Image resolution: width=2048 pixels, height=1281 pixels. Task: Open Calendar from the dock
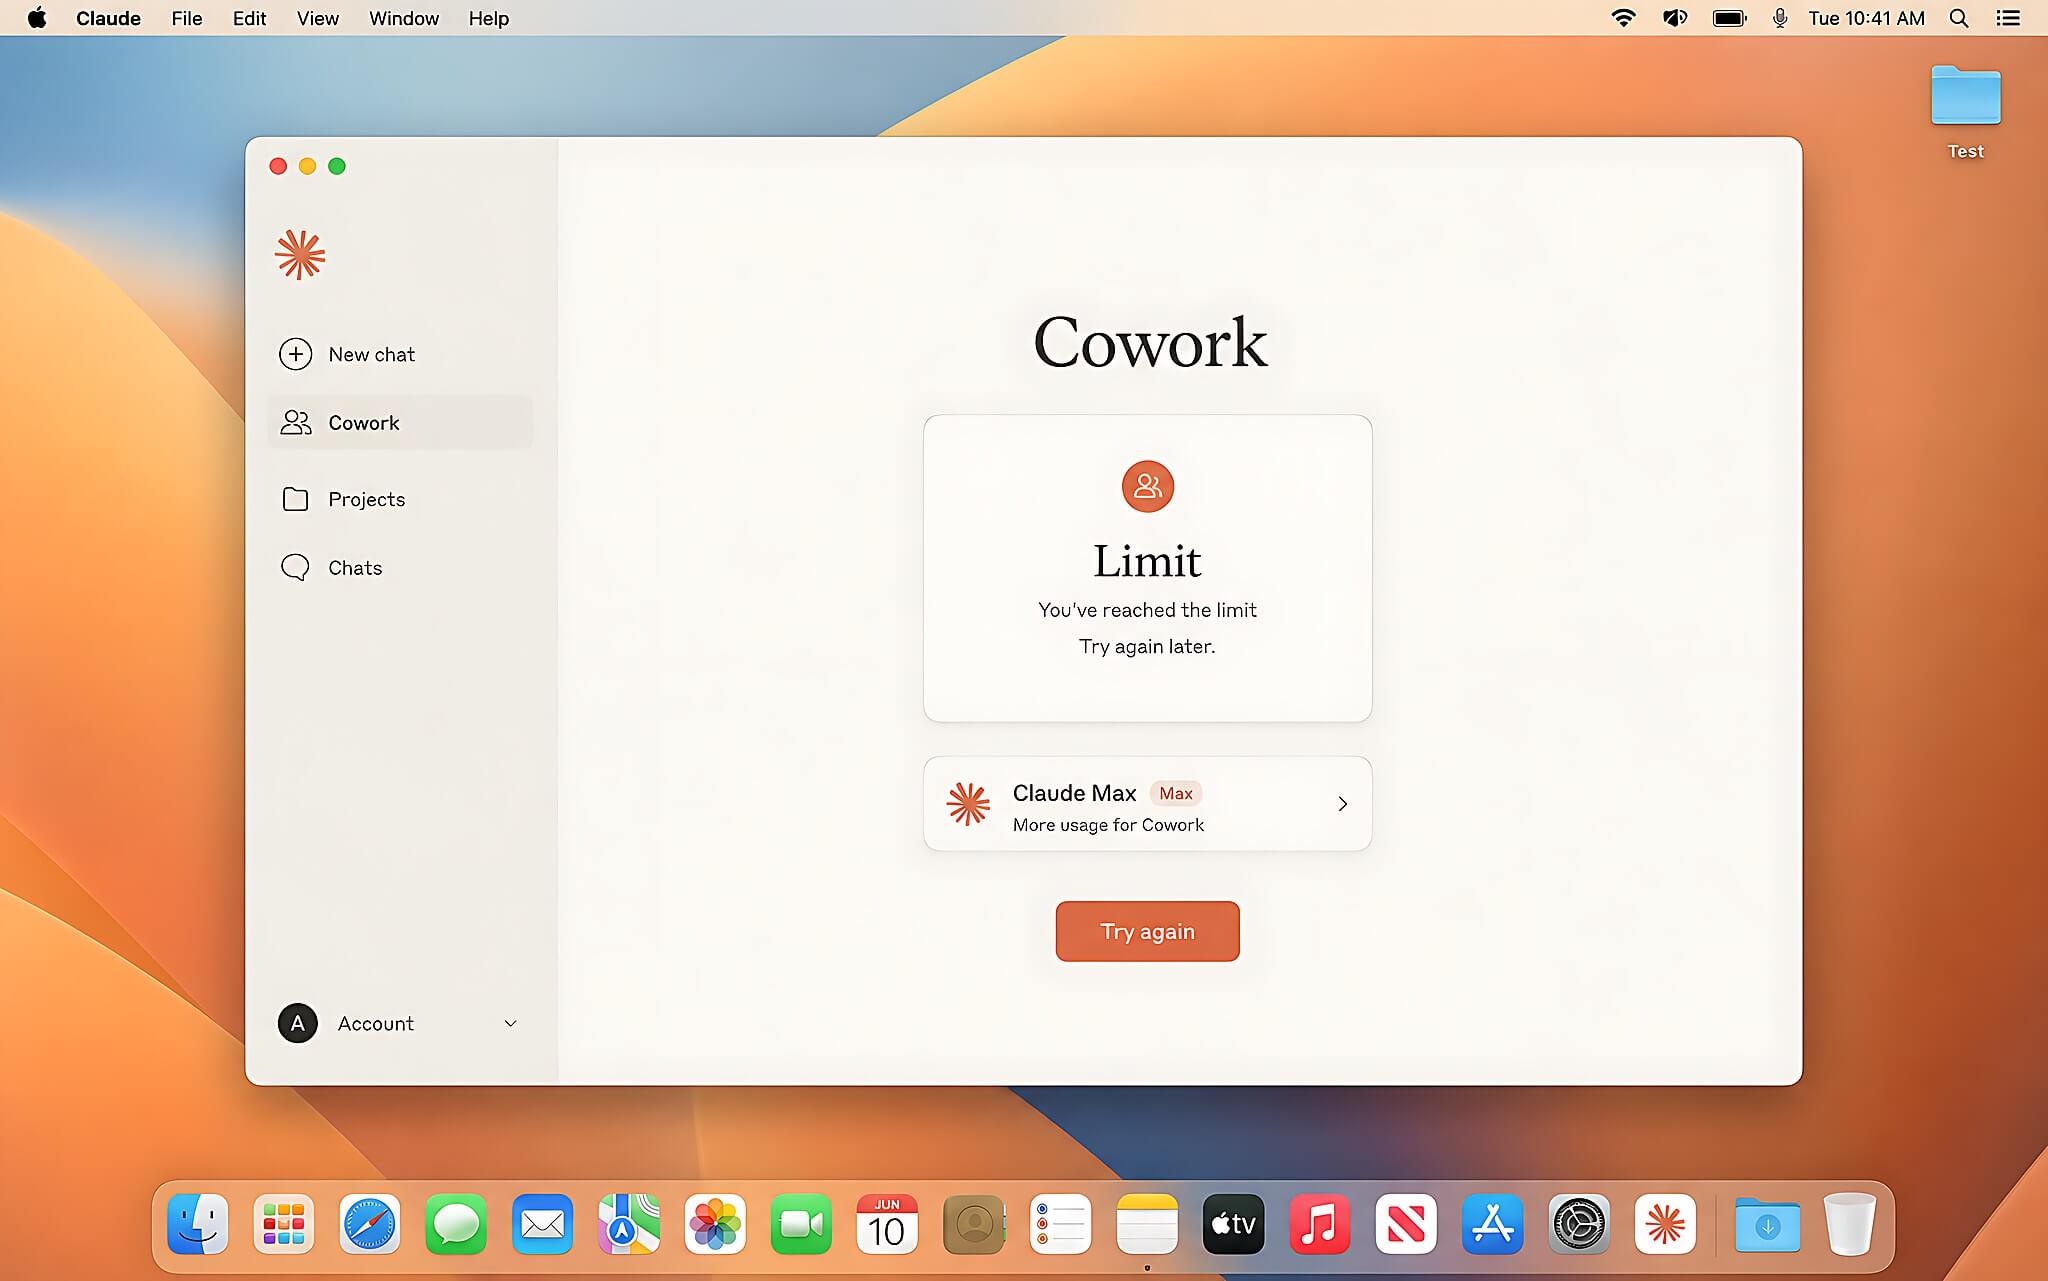[887, 1224]
